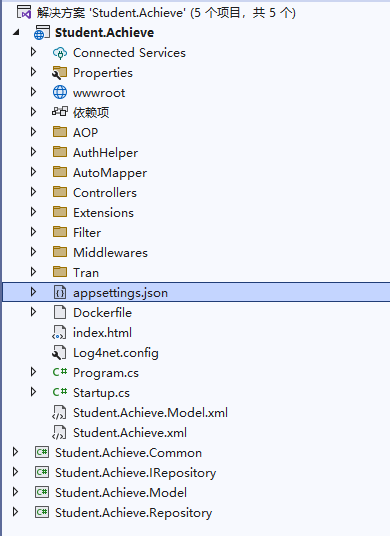
Task: Expand the Student.Achieve.Repository project arrow
Action: [15, 512]
